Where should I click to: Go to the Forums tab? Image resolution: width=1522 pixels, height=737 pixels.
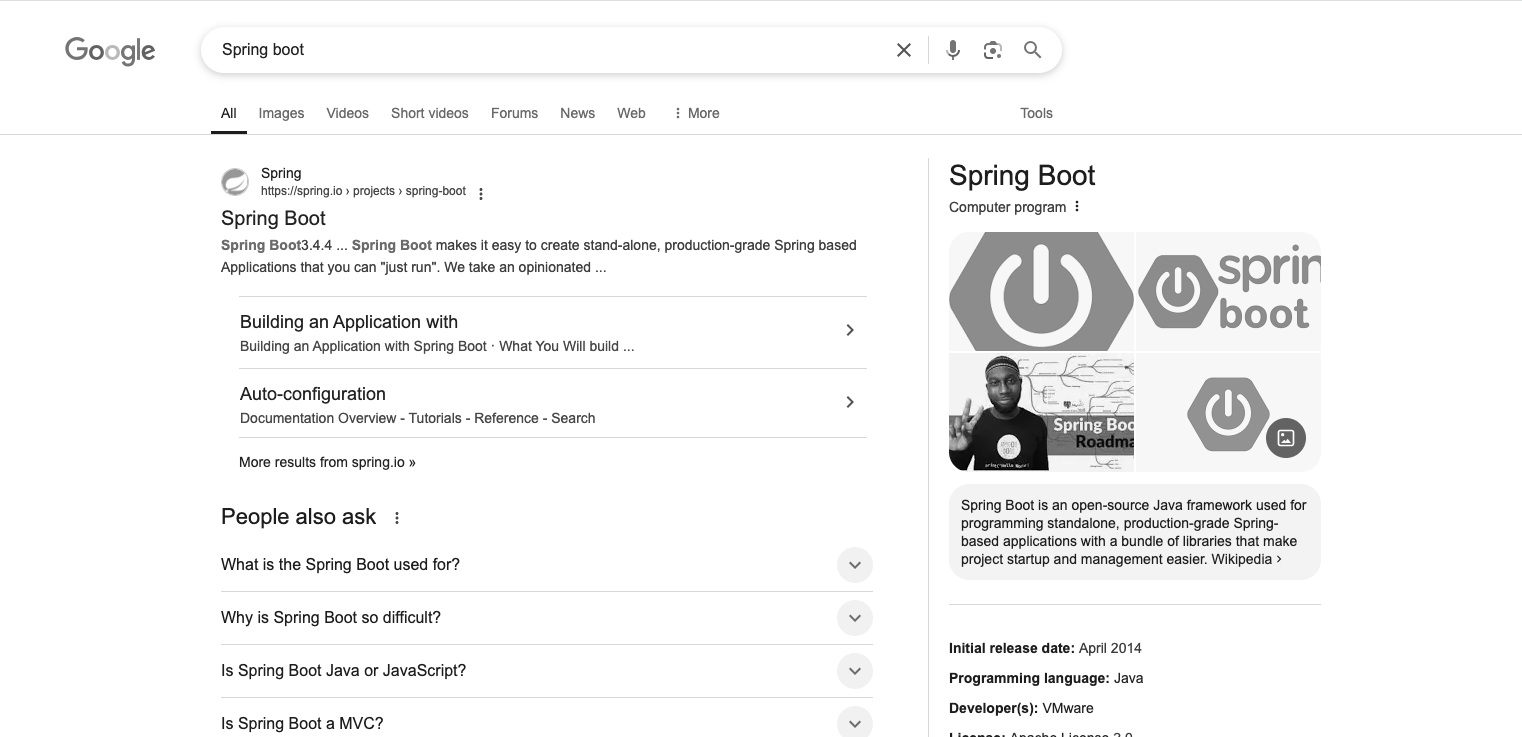point(514,113)
